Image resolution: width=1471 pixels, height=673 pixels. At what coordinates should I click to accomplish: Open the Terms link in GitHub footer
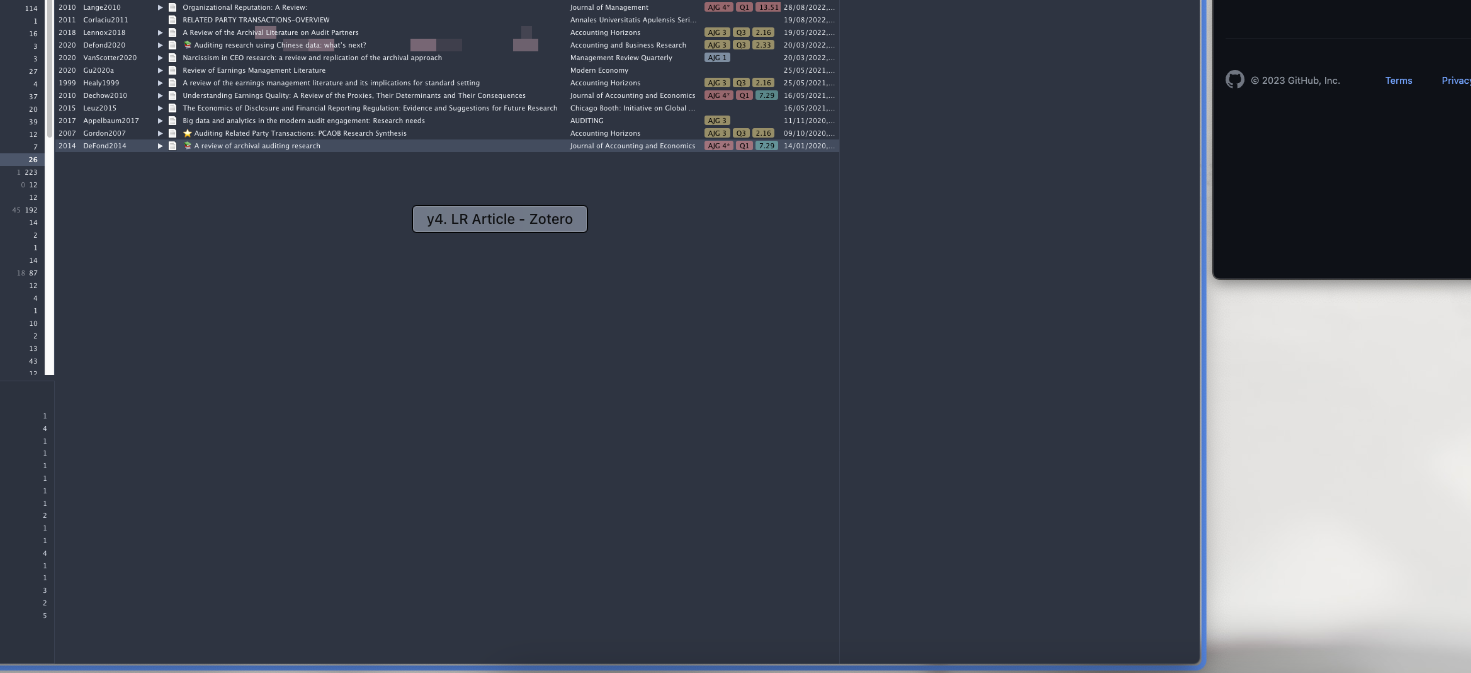1398,81
